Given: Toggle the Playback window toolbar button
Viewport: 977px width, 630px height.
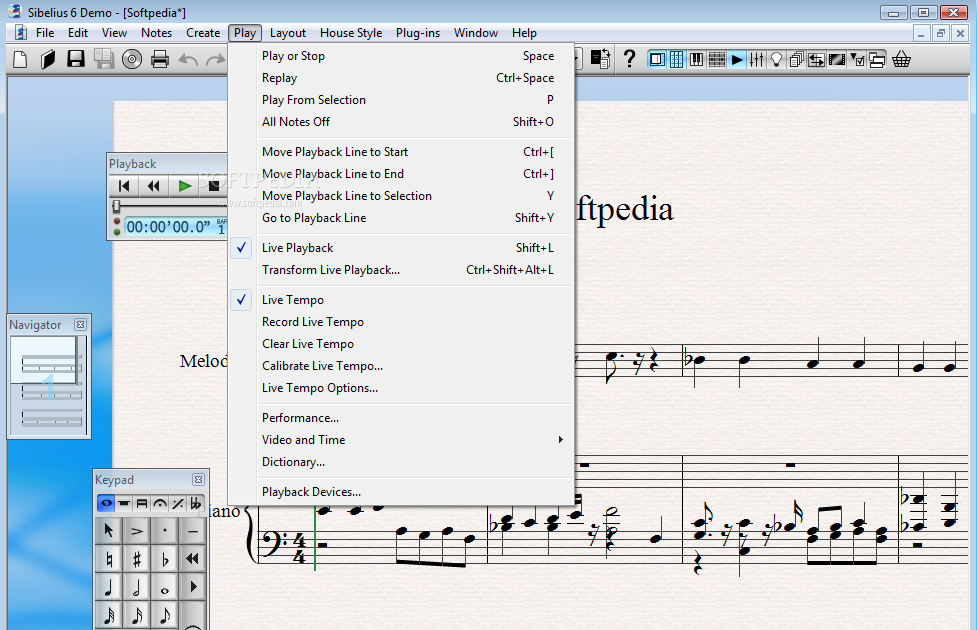Looking at the screenshot, I should coord(737,60).
